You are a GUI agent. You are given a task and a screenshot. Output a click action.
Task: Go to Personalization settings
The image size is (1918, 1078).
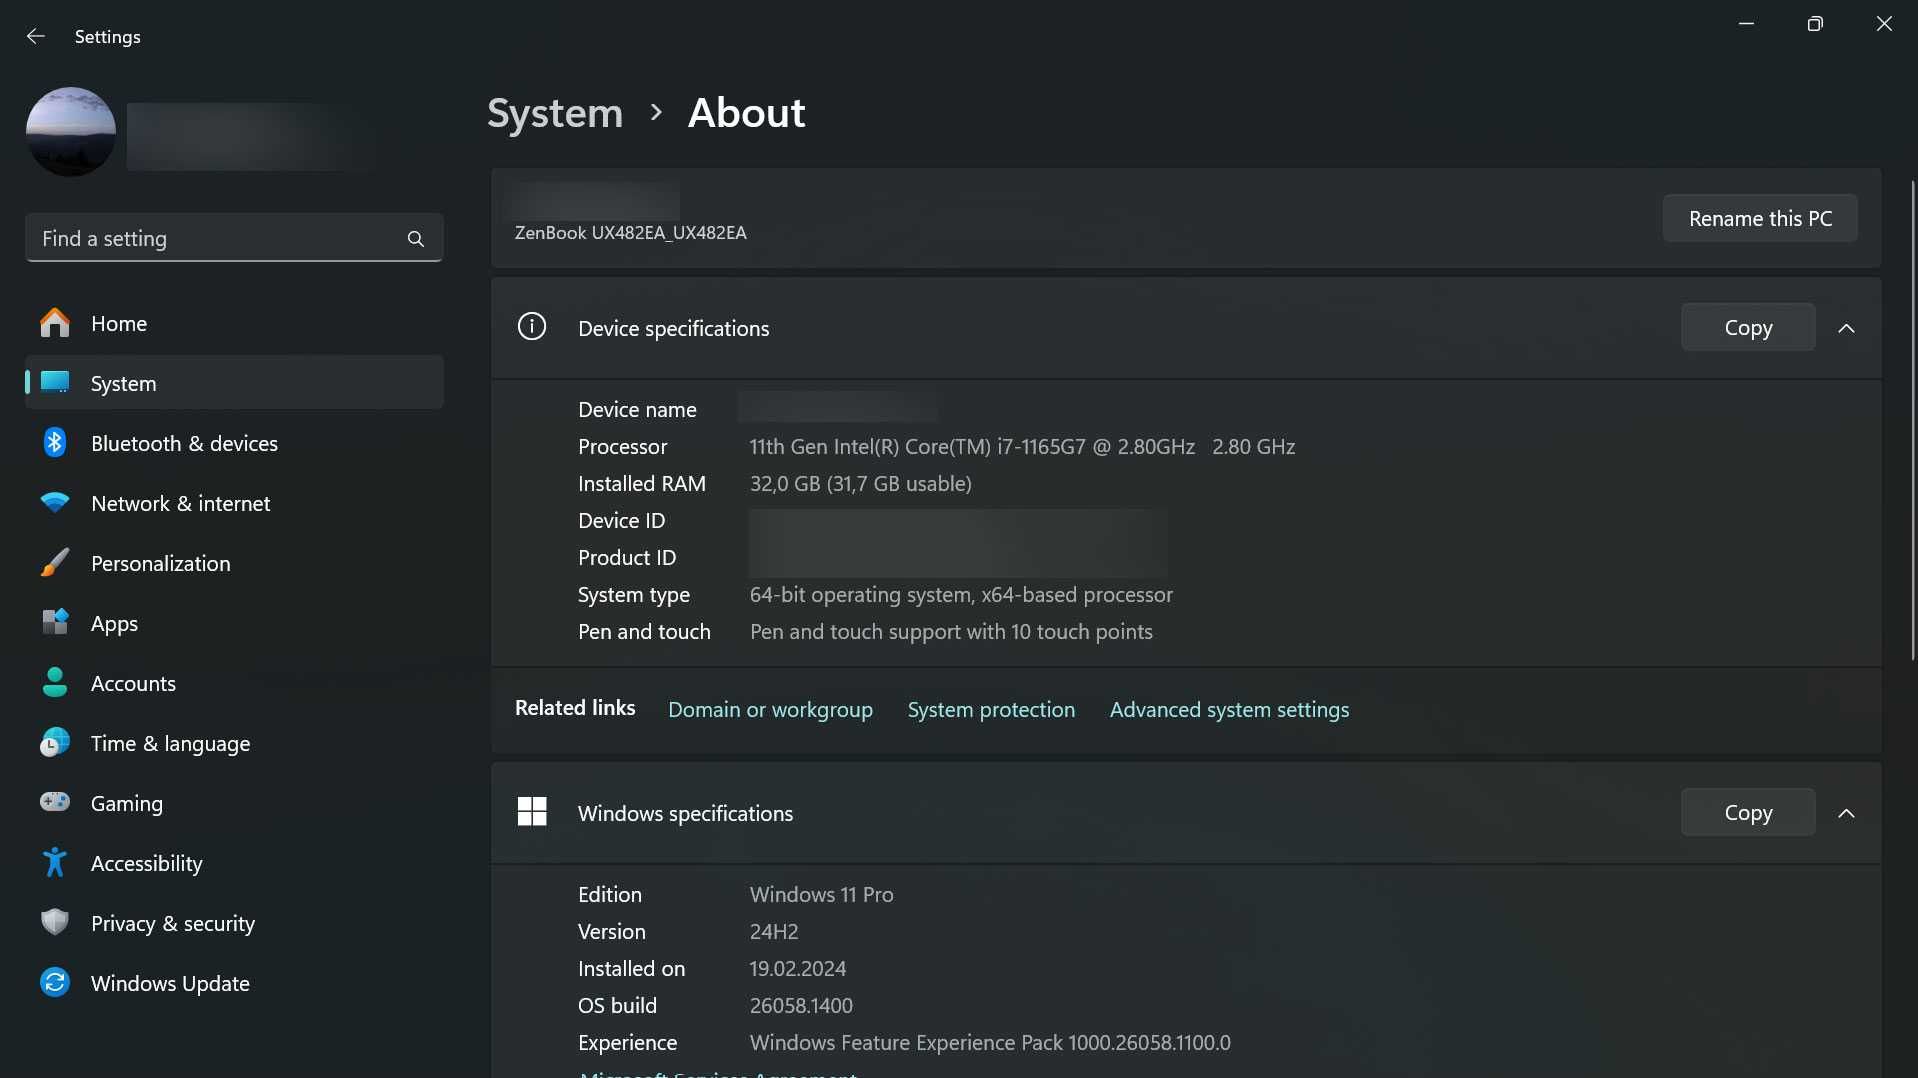click(x=160, y=563)
